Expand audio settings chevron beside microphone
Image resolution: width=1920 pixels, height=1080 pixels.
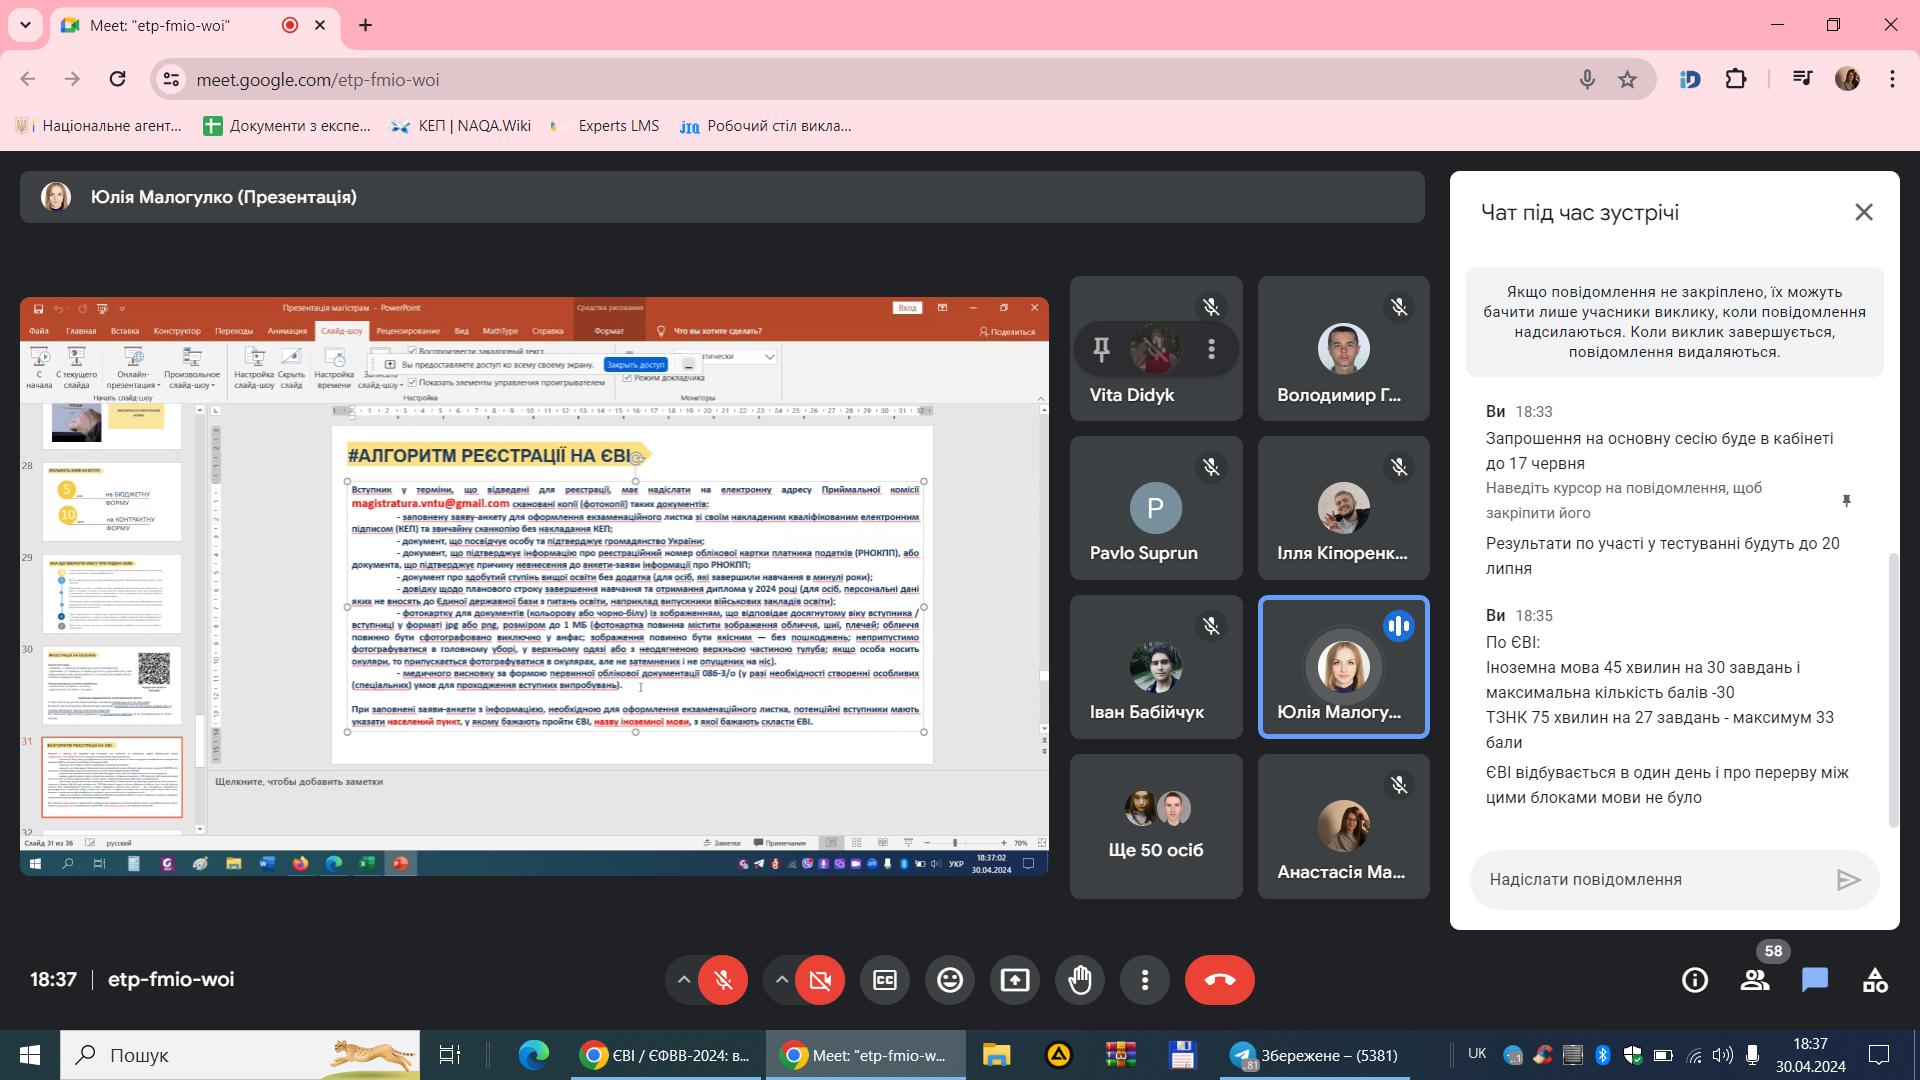tap(683, 980)
